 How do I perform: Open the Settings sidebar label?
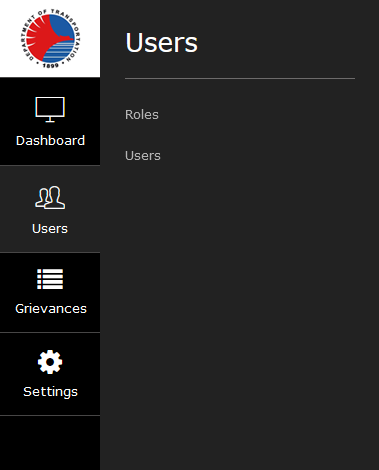tap(50, 392)
